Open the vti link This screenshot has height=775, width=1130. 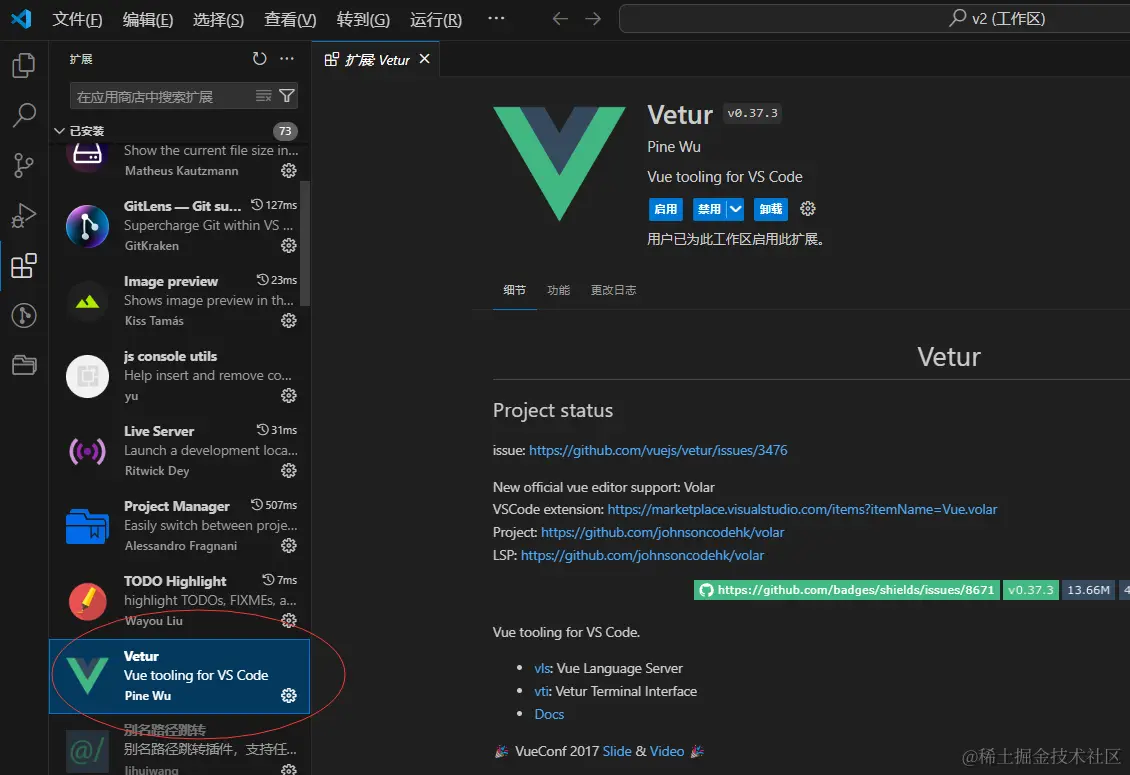tap(541, 691)
